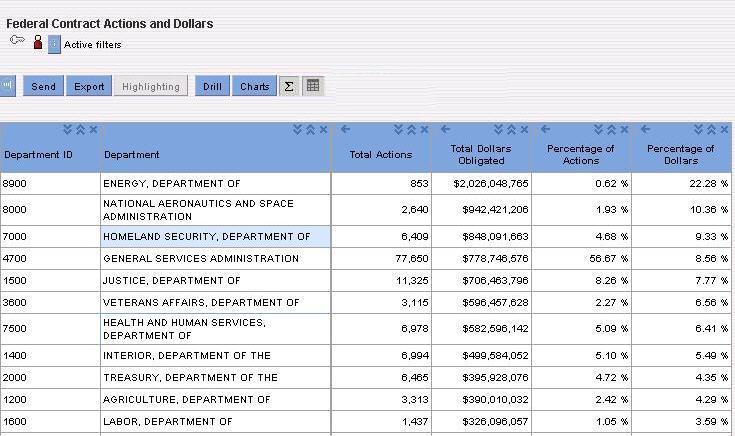Viewport: 735px width, 436px height.
Task: Select GENERAL SERVICES ADMINISTRATION cell
Action: [x=216, y=259]
